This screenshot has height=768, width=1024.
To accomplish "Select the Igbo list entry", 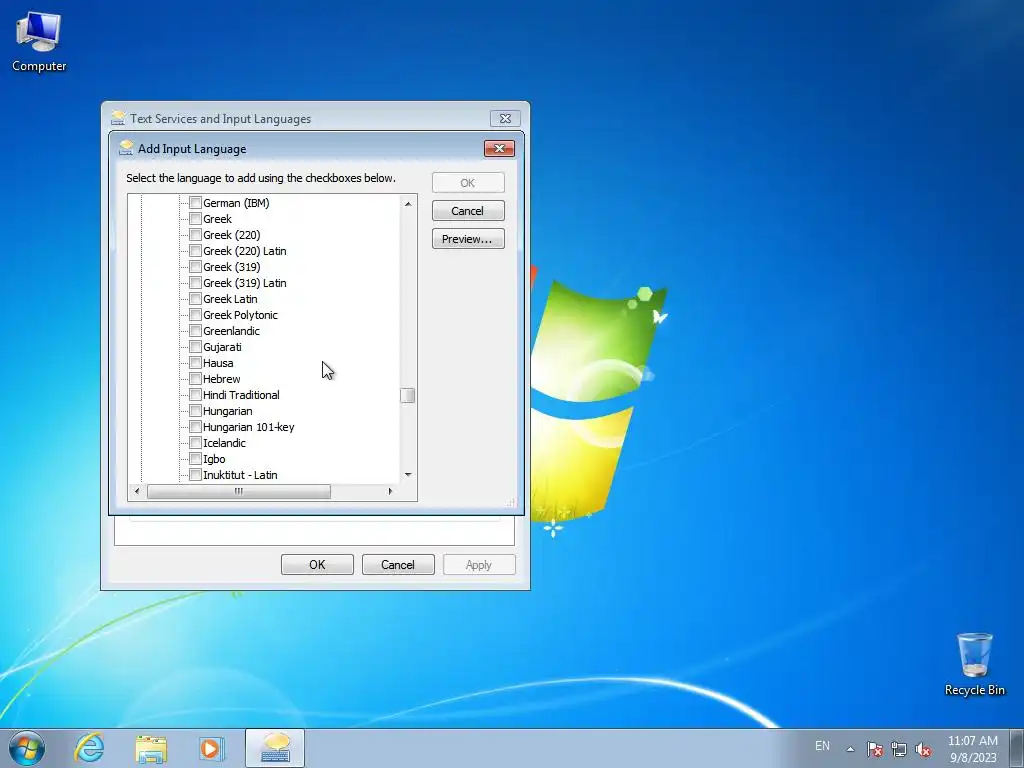I will (x=214, y=459).
